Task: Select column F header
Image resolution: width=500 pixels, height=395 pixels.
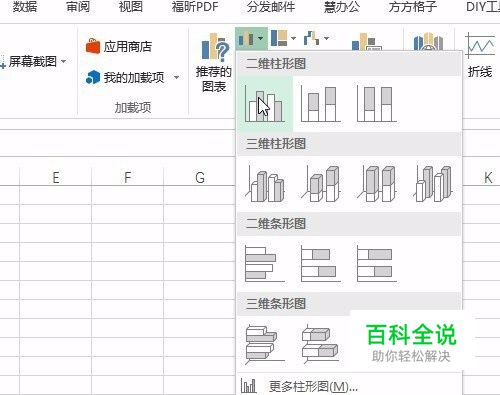Action: pos(127,177)
